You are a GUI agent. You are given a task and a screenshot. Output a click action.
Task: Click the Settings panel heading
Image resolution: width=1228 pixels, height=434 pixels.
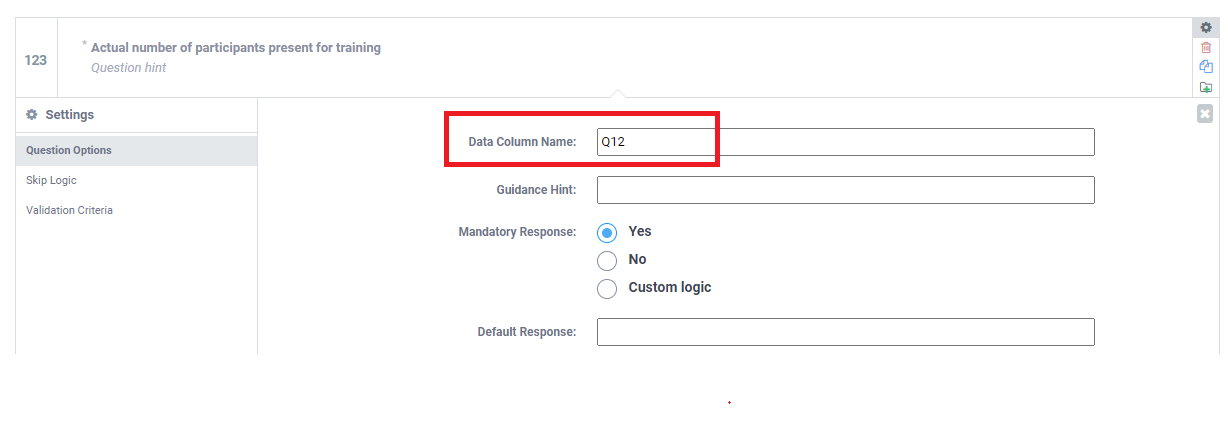coord(69,115)
